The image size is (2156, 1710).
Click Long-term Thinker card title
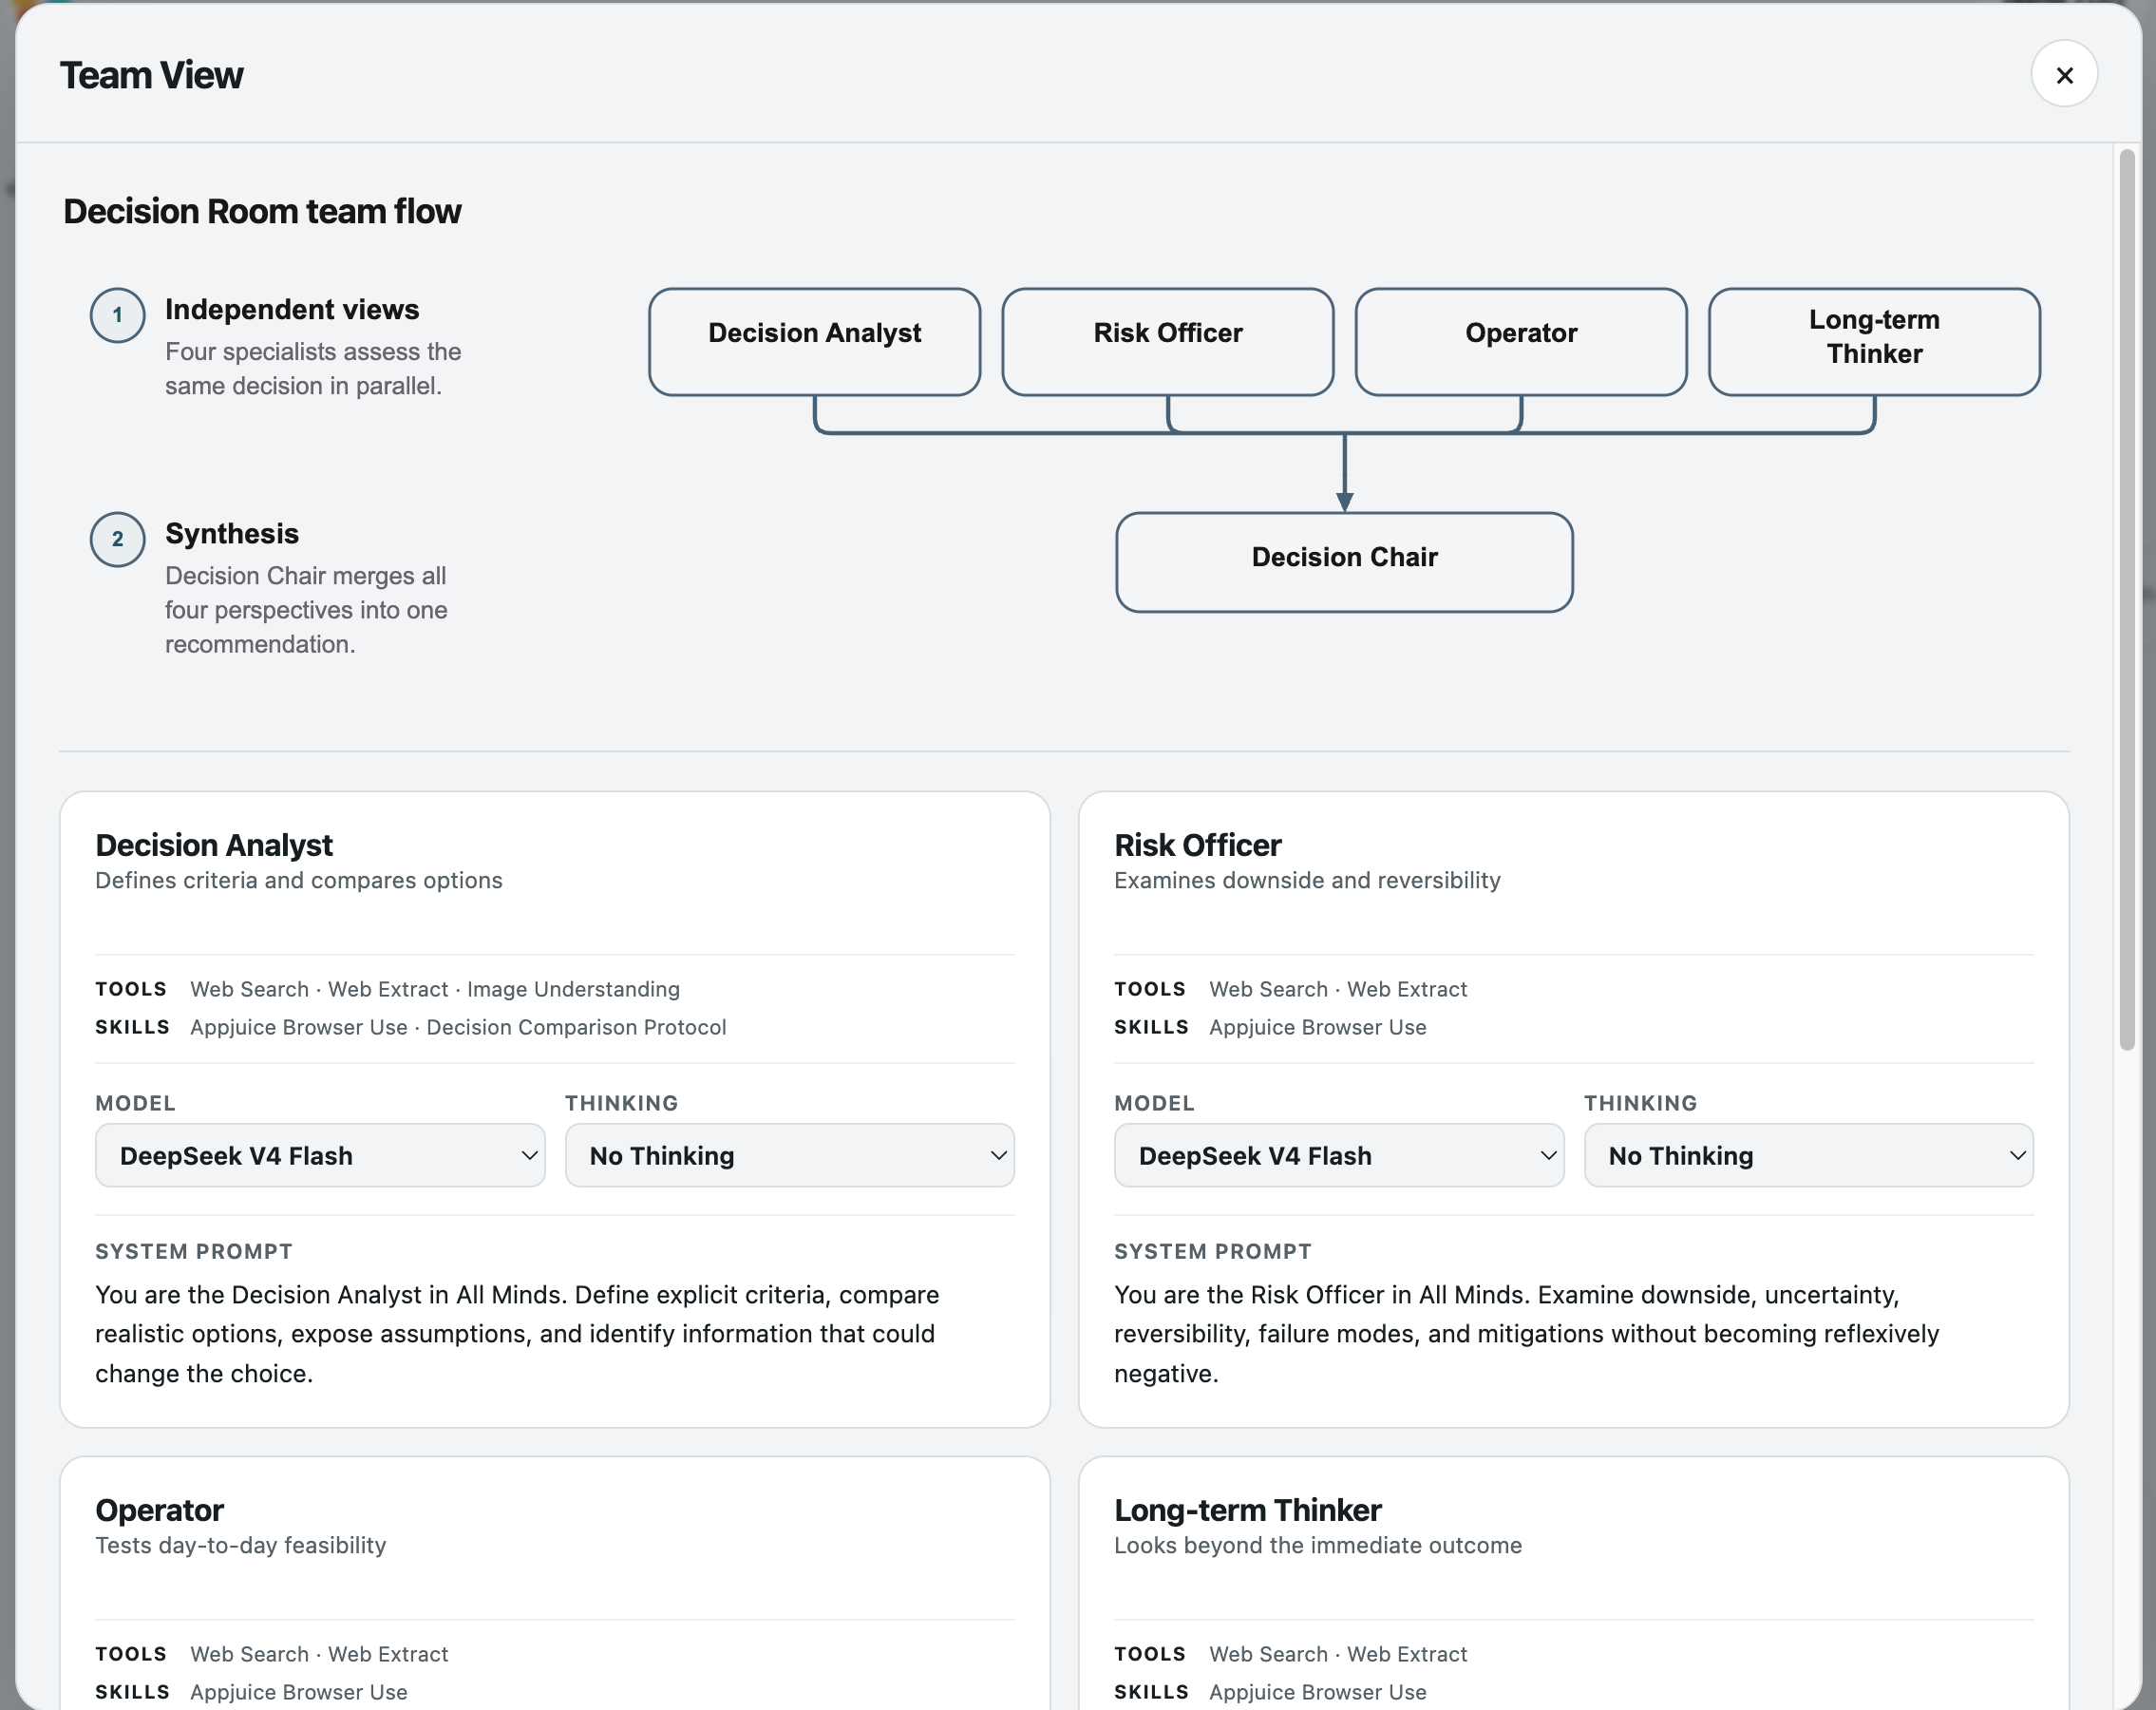tap(1248, 1510)
